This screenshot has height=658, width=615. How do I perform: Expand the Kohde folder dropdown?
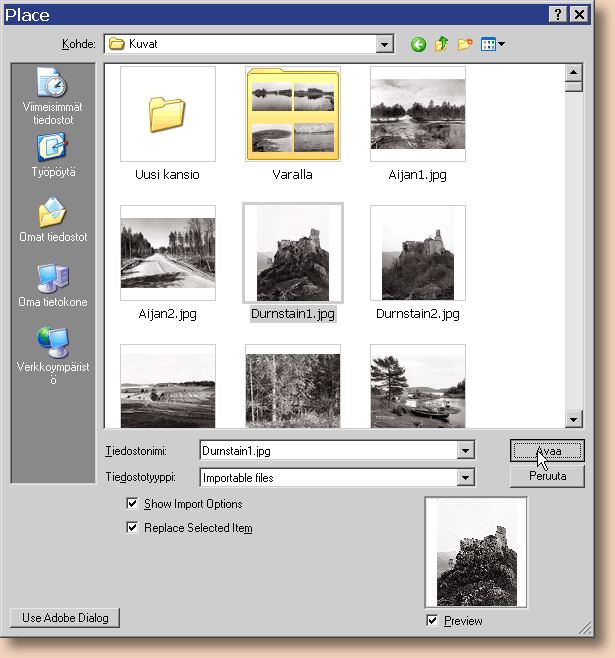385,44
